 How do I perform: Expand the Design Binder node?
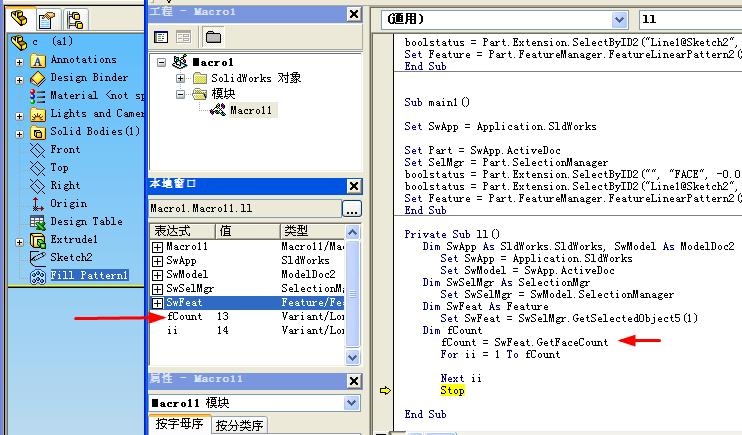(x=19, y=80)
